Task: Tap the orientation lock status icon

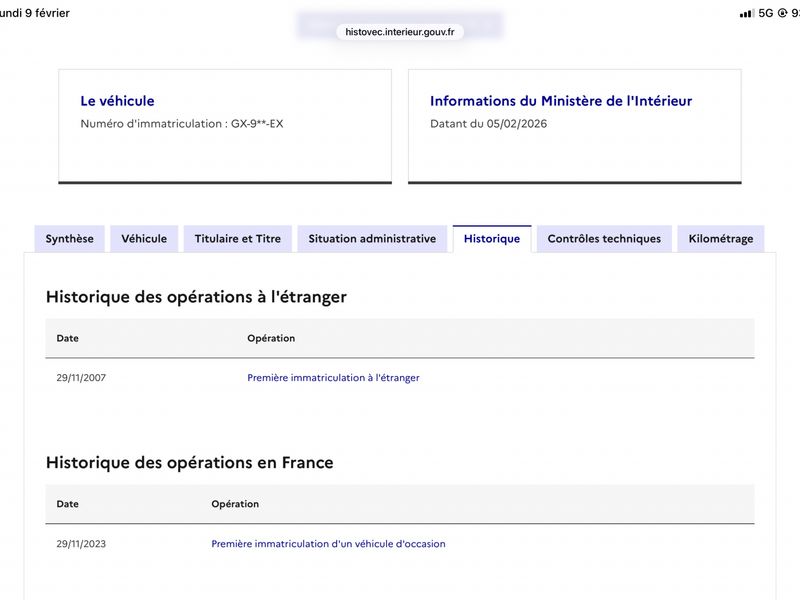Action: 782,13
